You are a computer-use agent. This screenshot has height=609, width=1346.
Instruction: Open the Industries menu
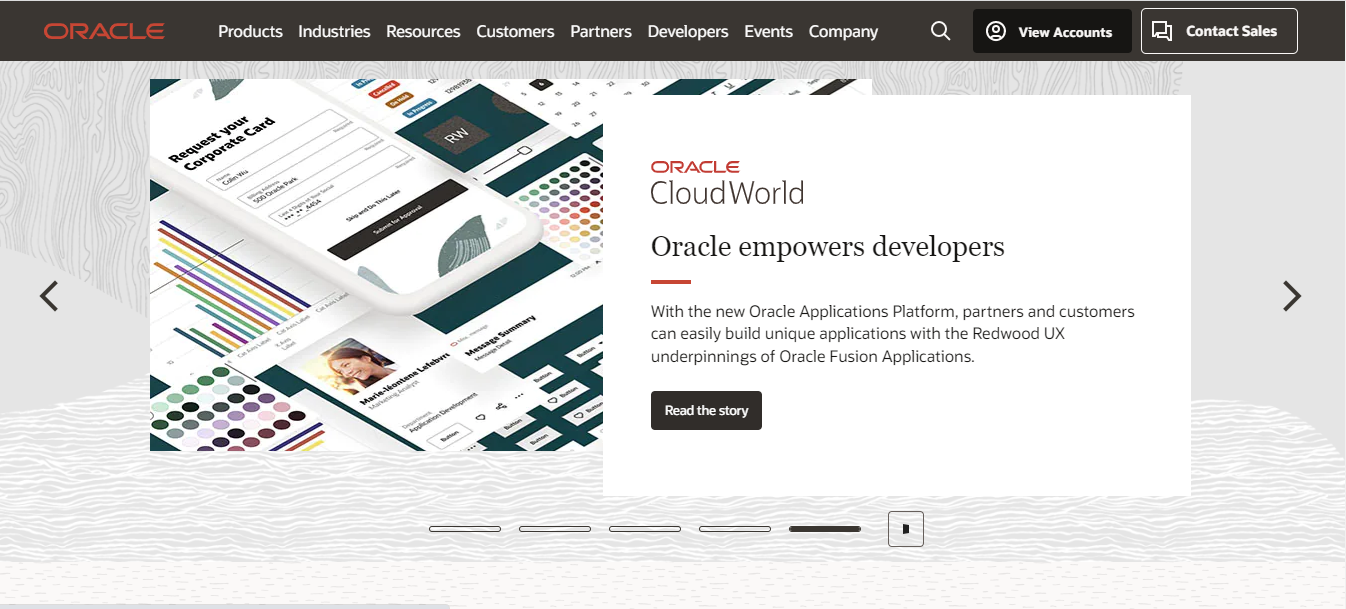[x=334, y=31]
